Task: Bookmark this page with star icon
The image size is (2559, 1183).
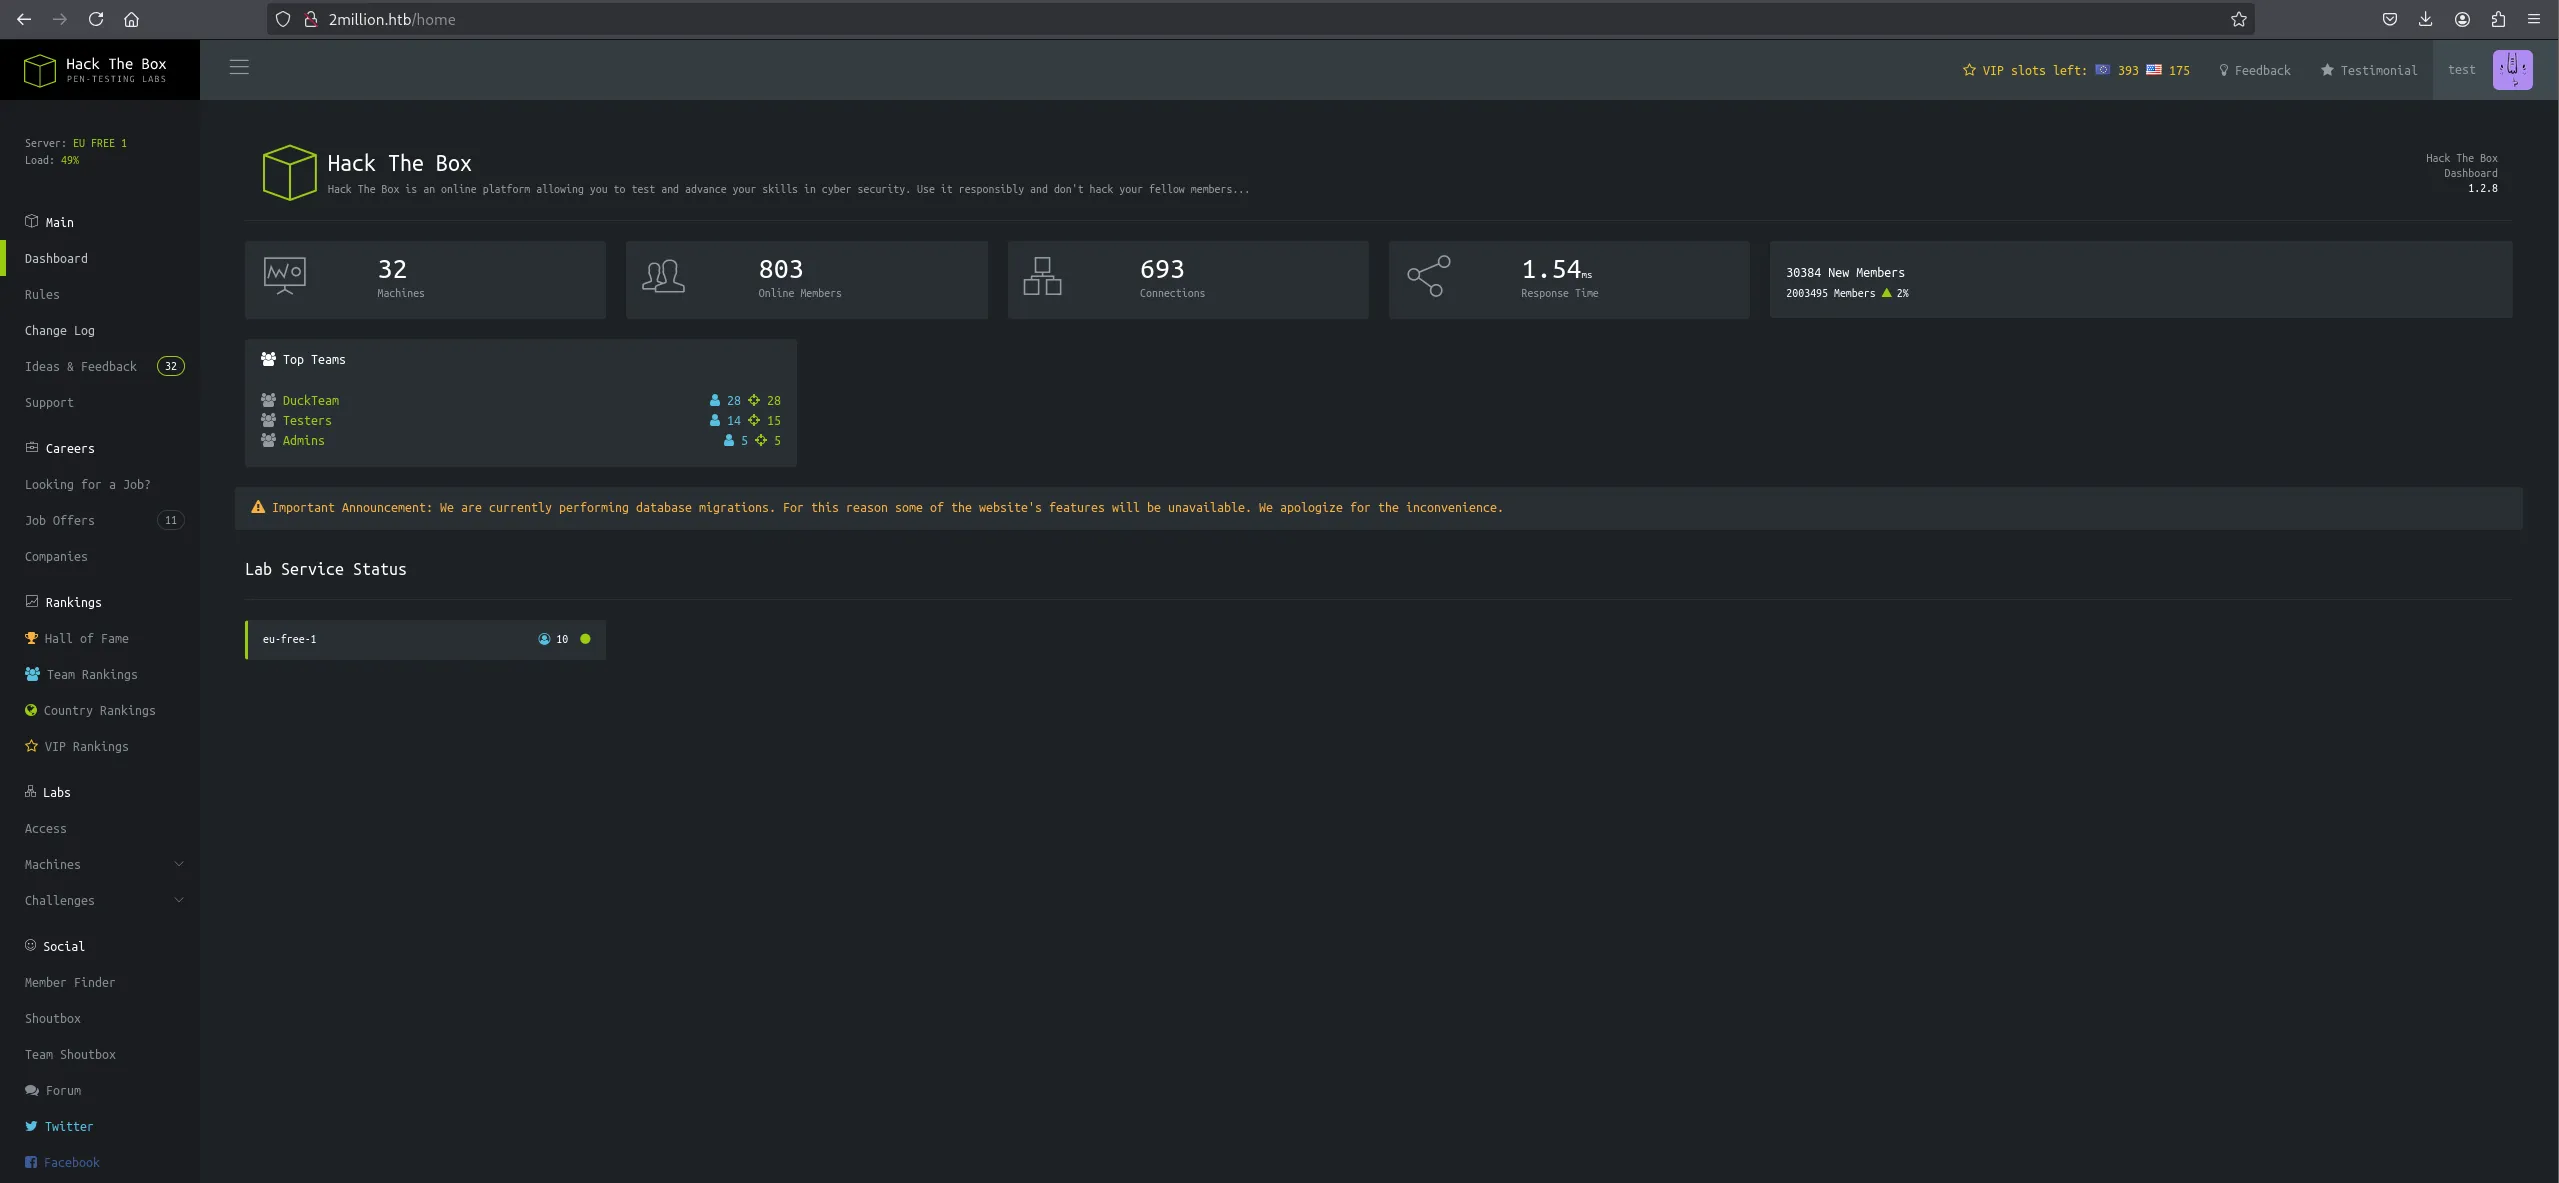Action: (2238, 19)
